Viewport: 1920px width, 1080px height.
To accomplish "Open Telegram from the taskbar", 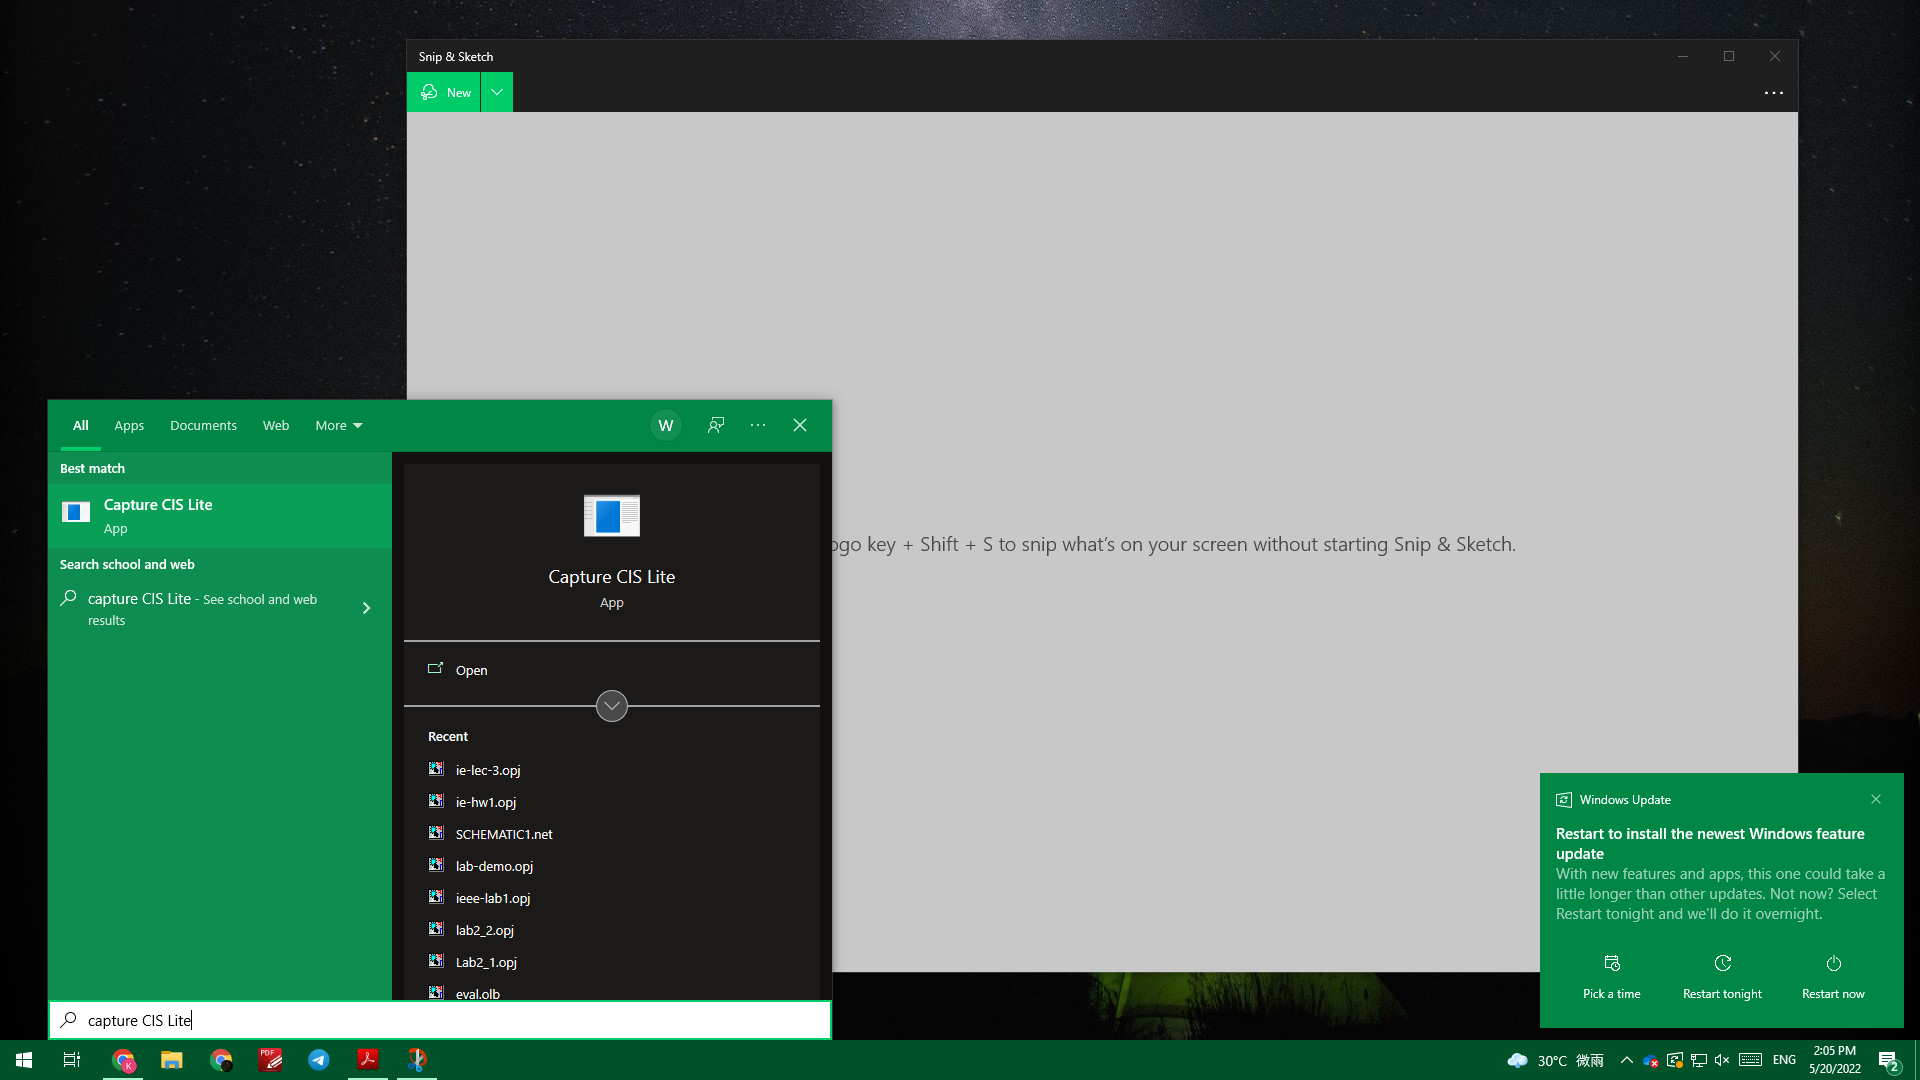I will pos(319,1060).
